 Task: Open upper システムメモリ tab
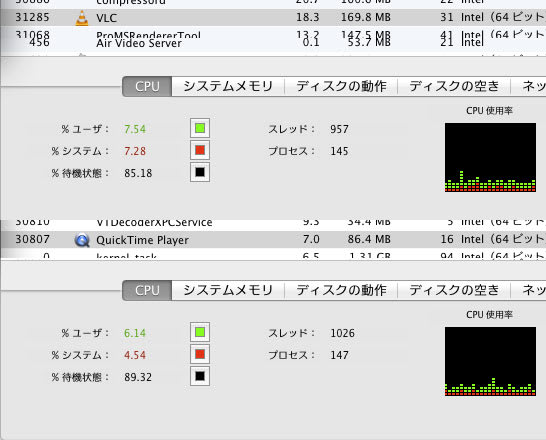click(x=228, y=86)
